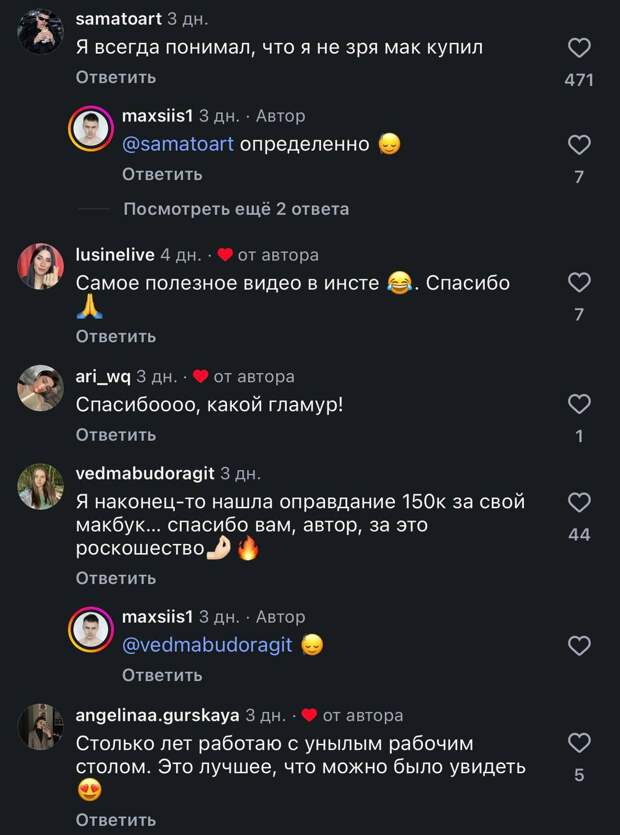Open maxsiis1 author avatar in first reply
The height and width of the screenshot is (835, 620).
tap(90, 128)
